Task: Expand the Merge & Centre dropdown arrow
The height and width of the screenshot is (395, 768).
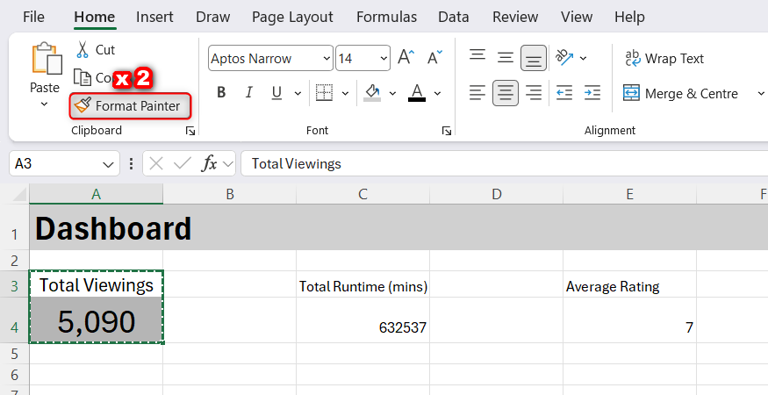Action: [760, 93]
